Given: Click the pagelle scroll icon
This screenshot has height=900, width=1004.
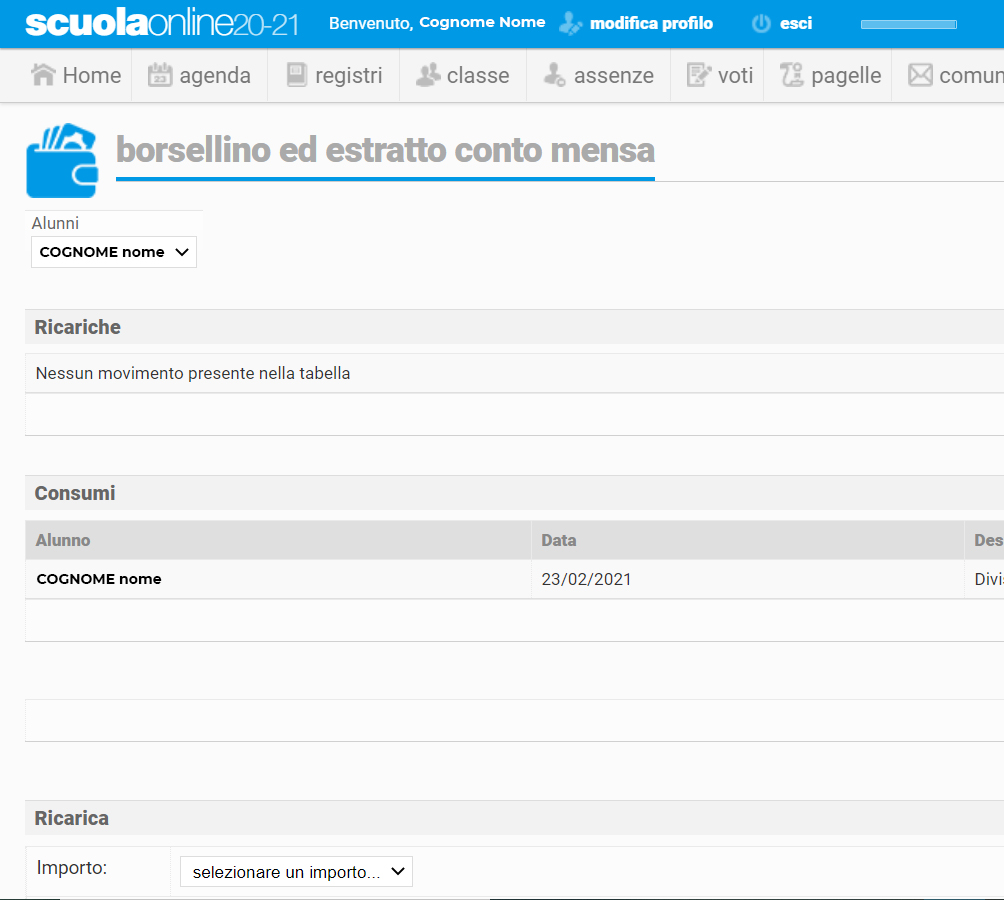Looking at the screenshot, I should (792, 75).
